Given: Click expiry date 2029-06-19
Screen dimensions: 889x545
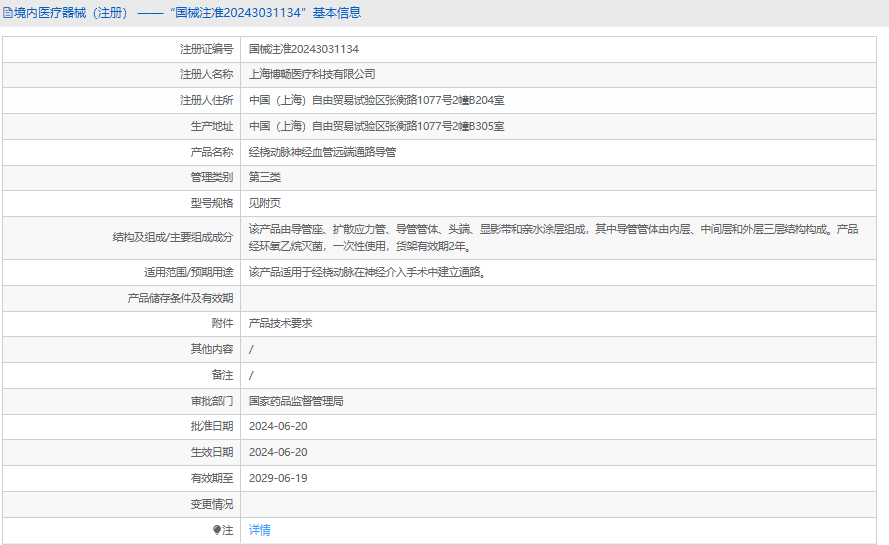Looking at the screenshot, I should [x=278, y=478].
